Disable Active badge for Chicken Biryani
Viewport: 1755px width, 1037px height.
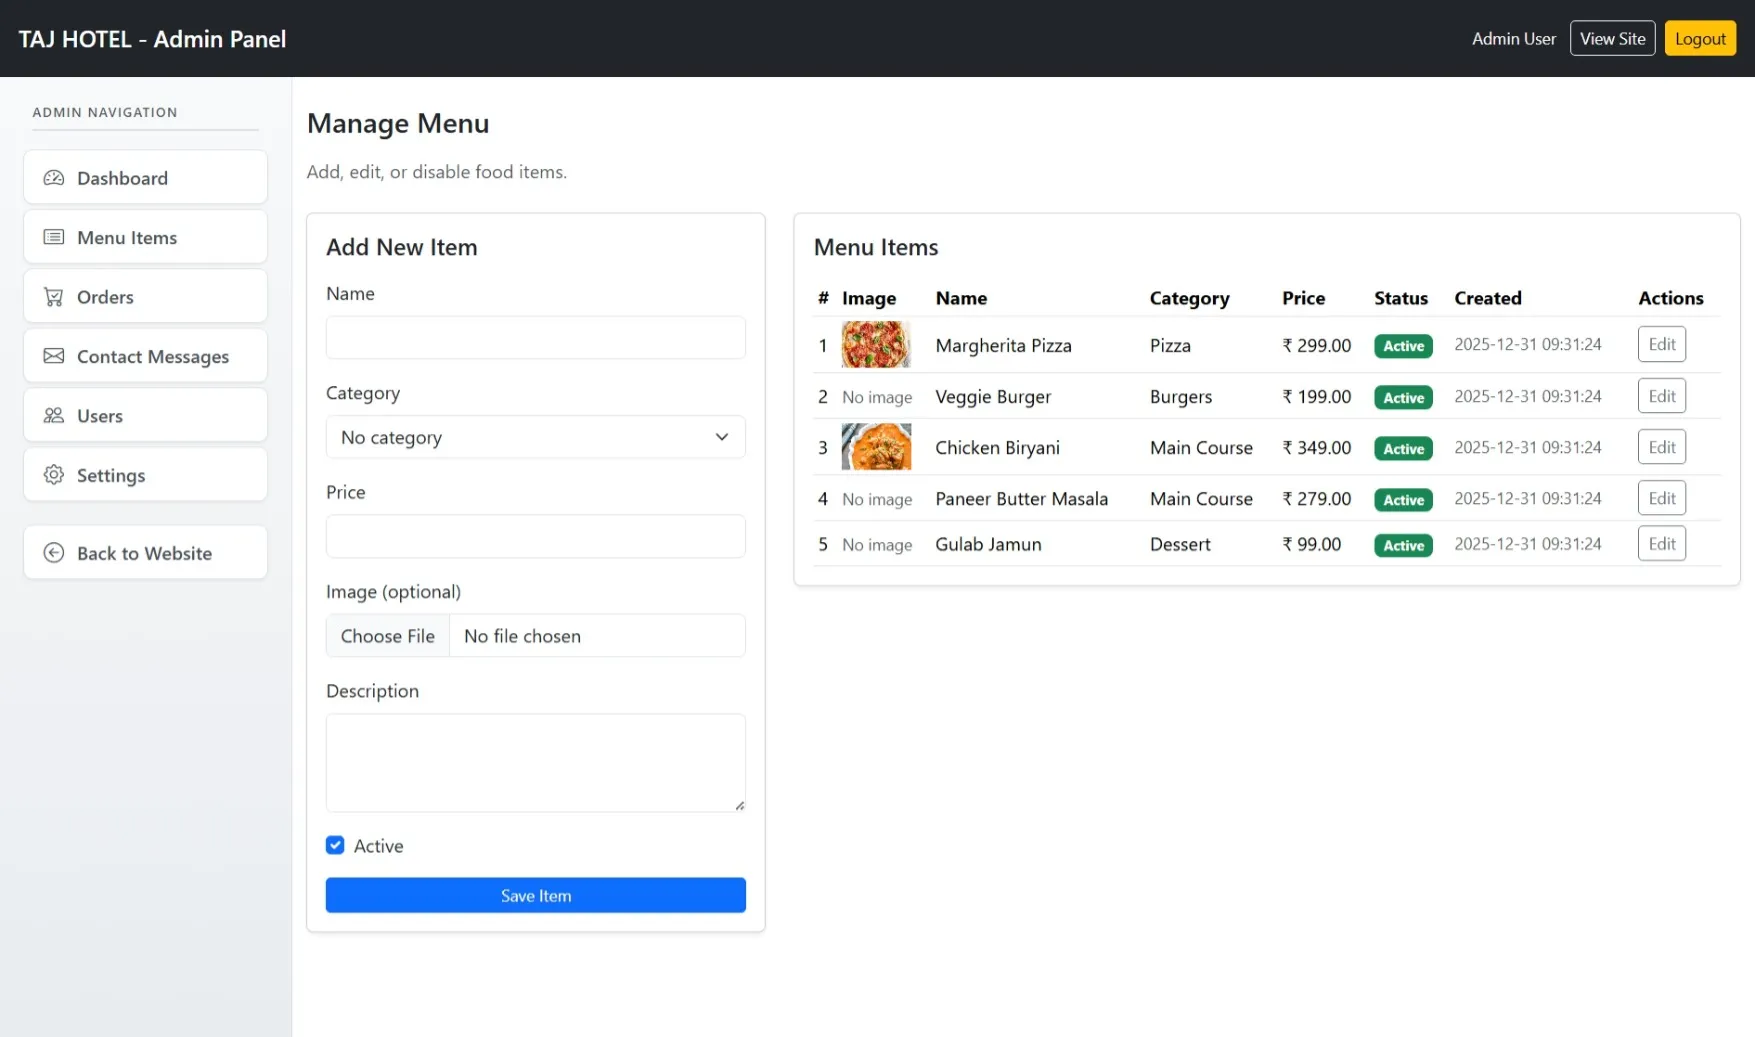coord(1402,448)
